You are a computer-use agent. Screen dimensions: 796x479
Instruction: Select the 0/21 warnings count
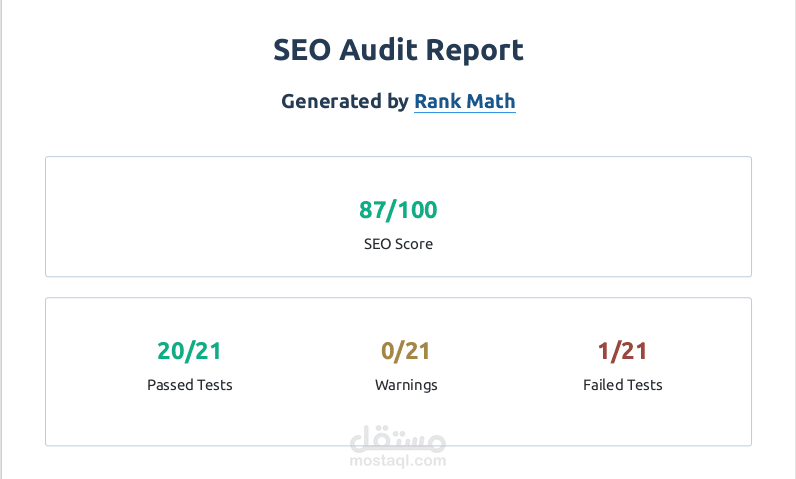(405, 351)
